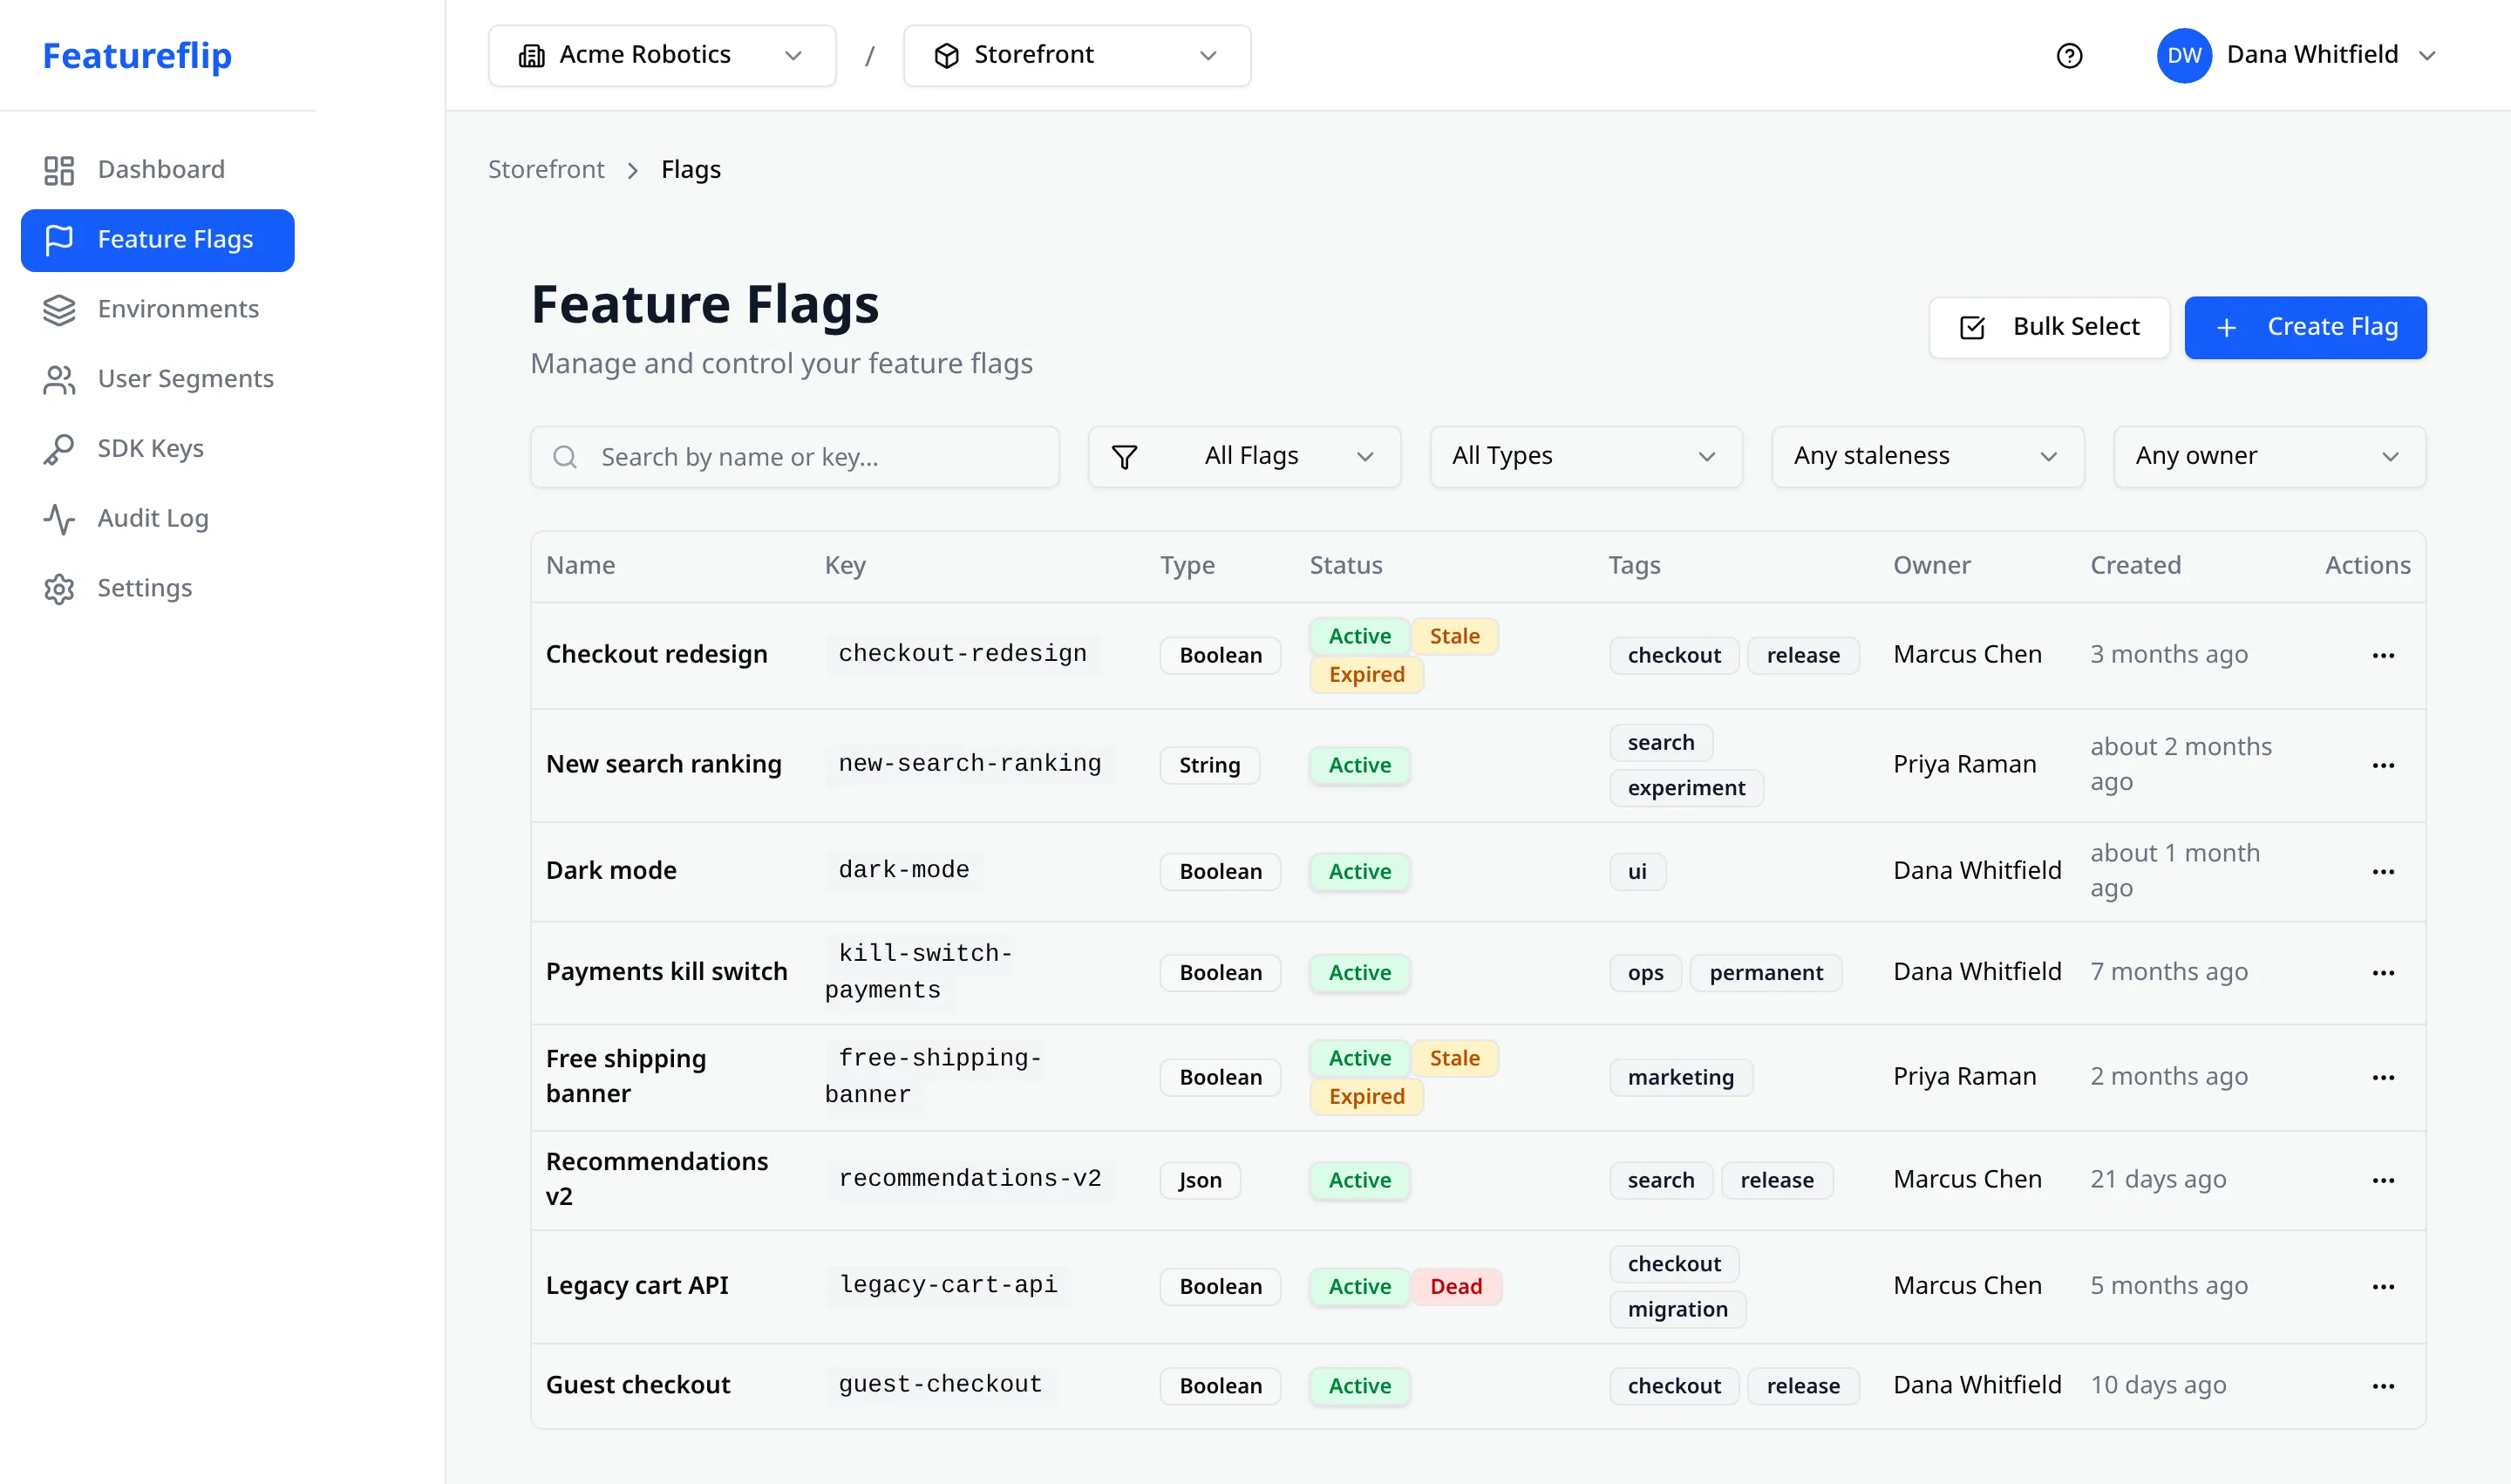The width and height of the screenshot is (2511, 1484).
Task: Open actions menu for Payments kill switch
Action: pyautogui.click(x=2383, y=973)
